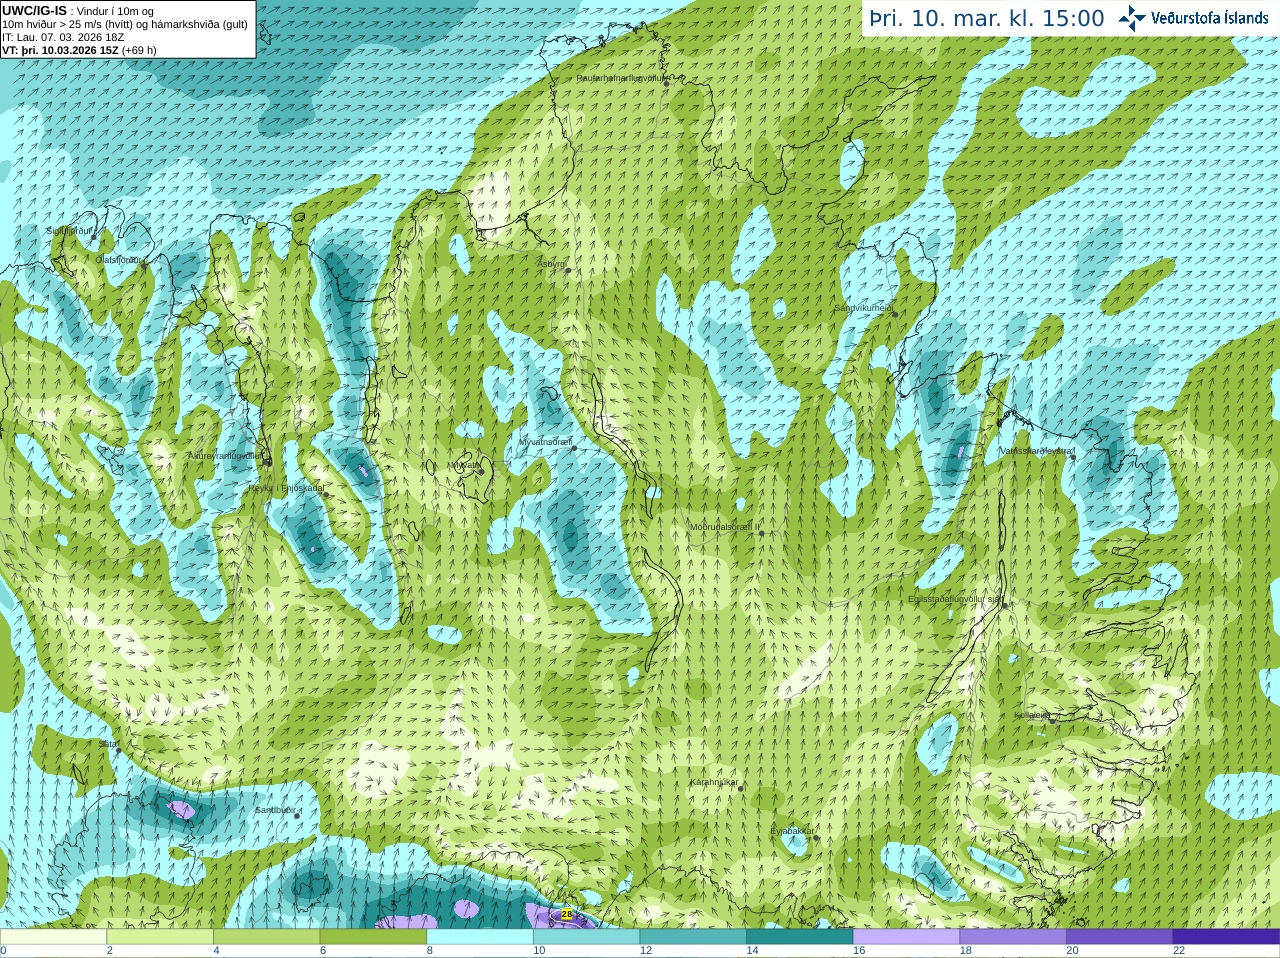Viewport: 1280px width, 958px height.
Task: Select the 12–14 m/s legend color
Action: (x=693, y=937)
